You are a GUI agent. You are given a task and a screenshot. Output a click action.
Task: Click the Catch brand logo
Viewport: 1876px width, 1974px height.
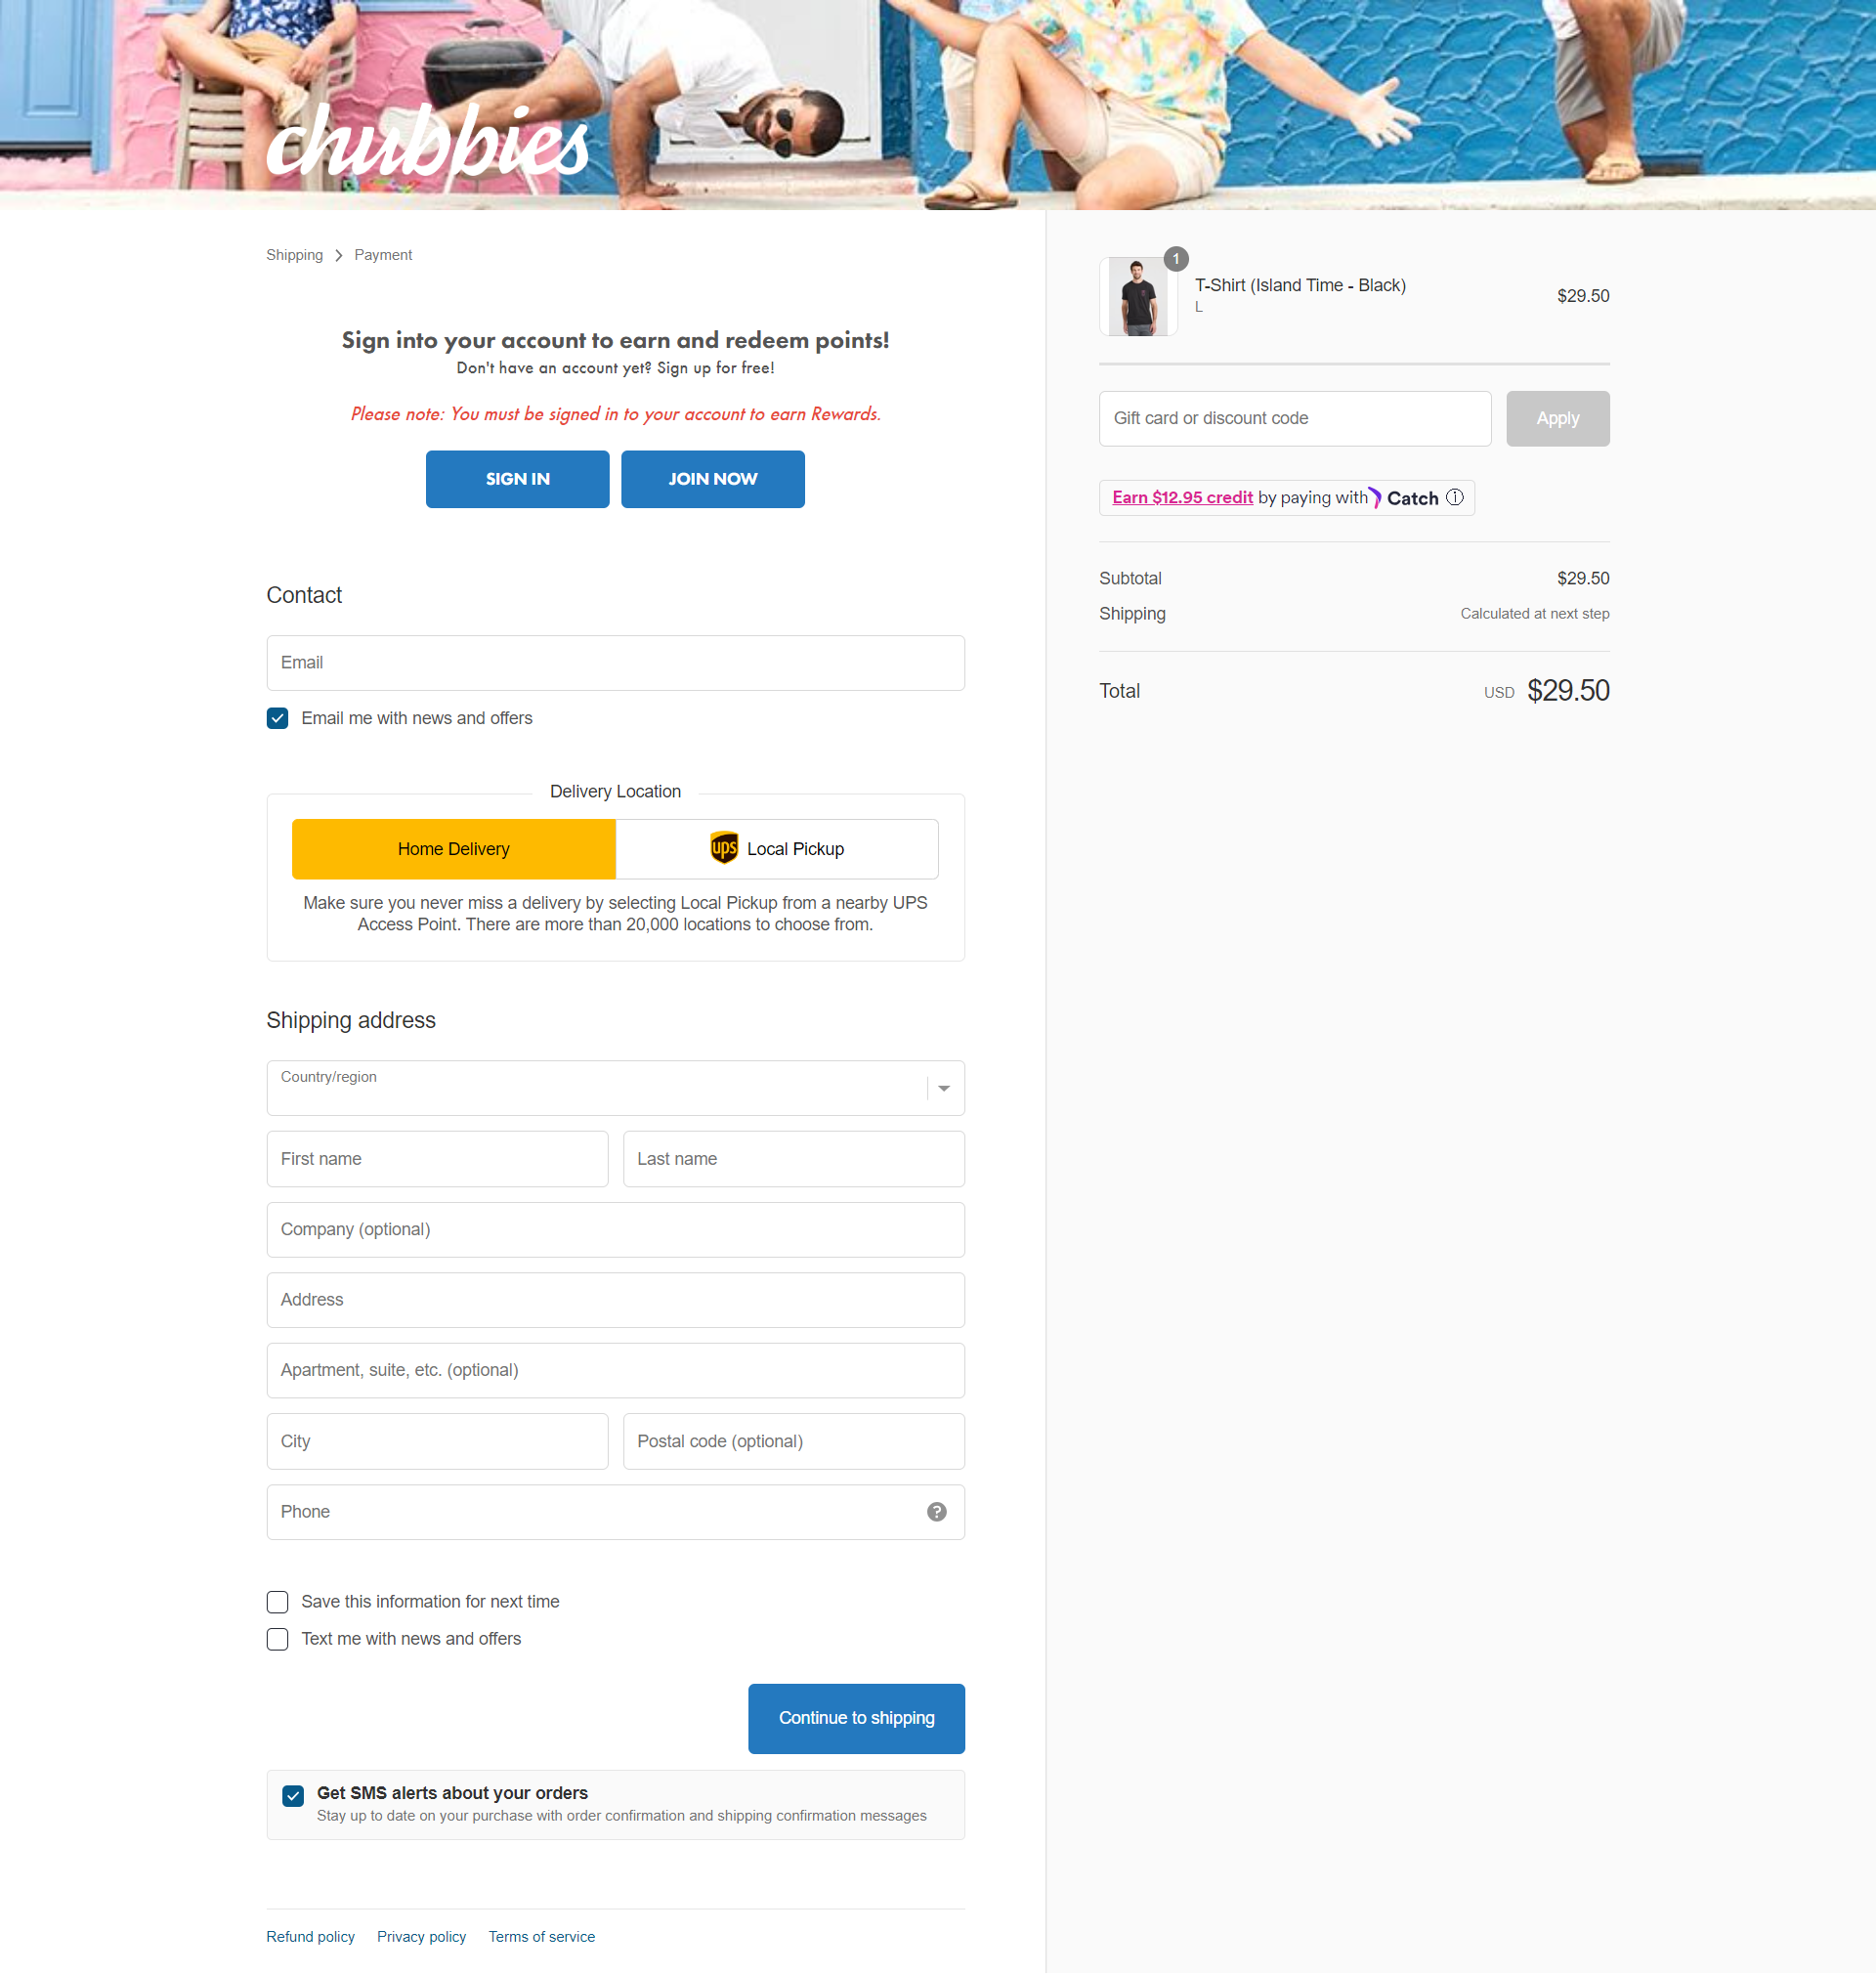click(x=1404, y=497)
